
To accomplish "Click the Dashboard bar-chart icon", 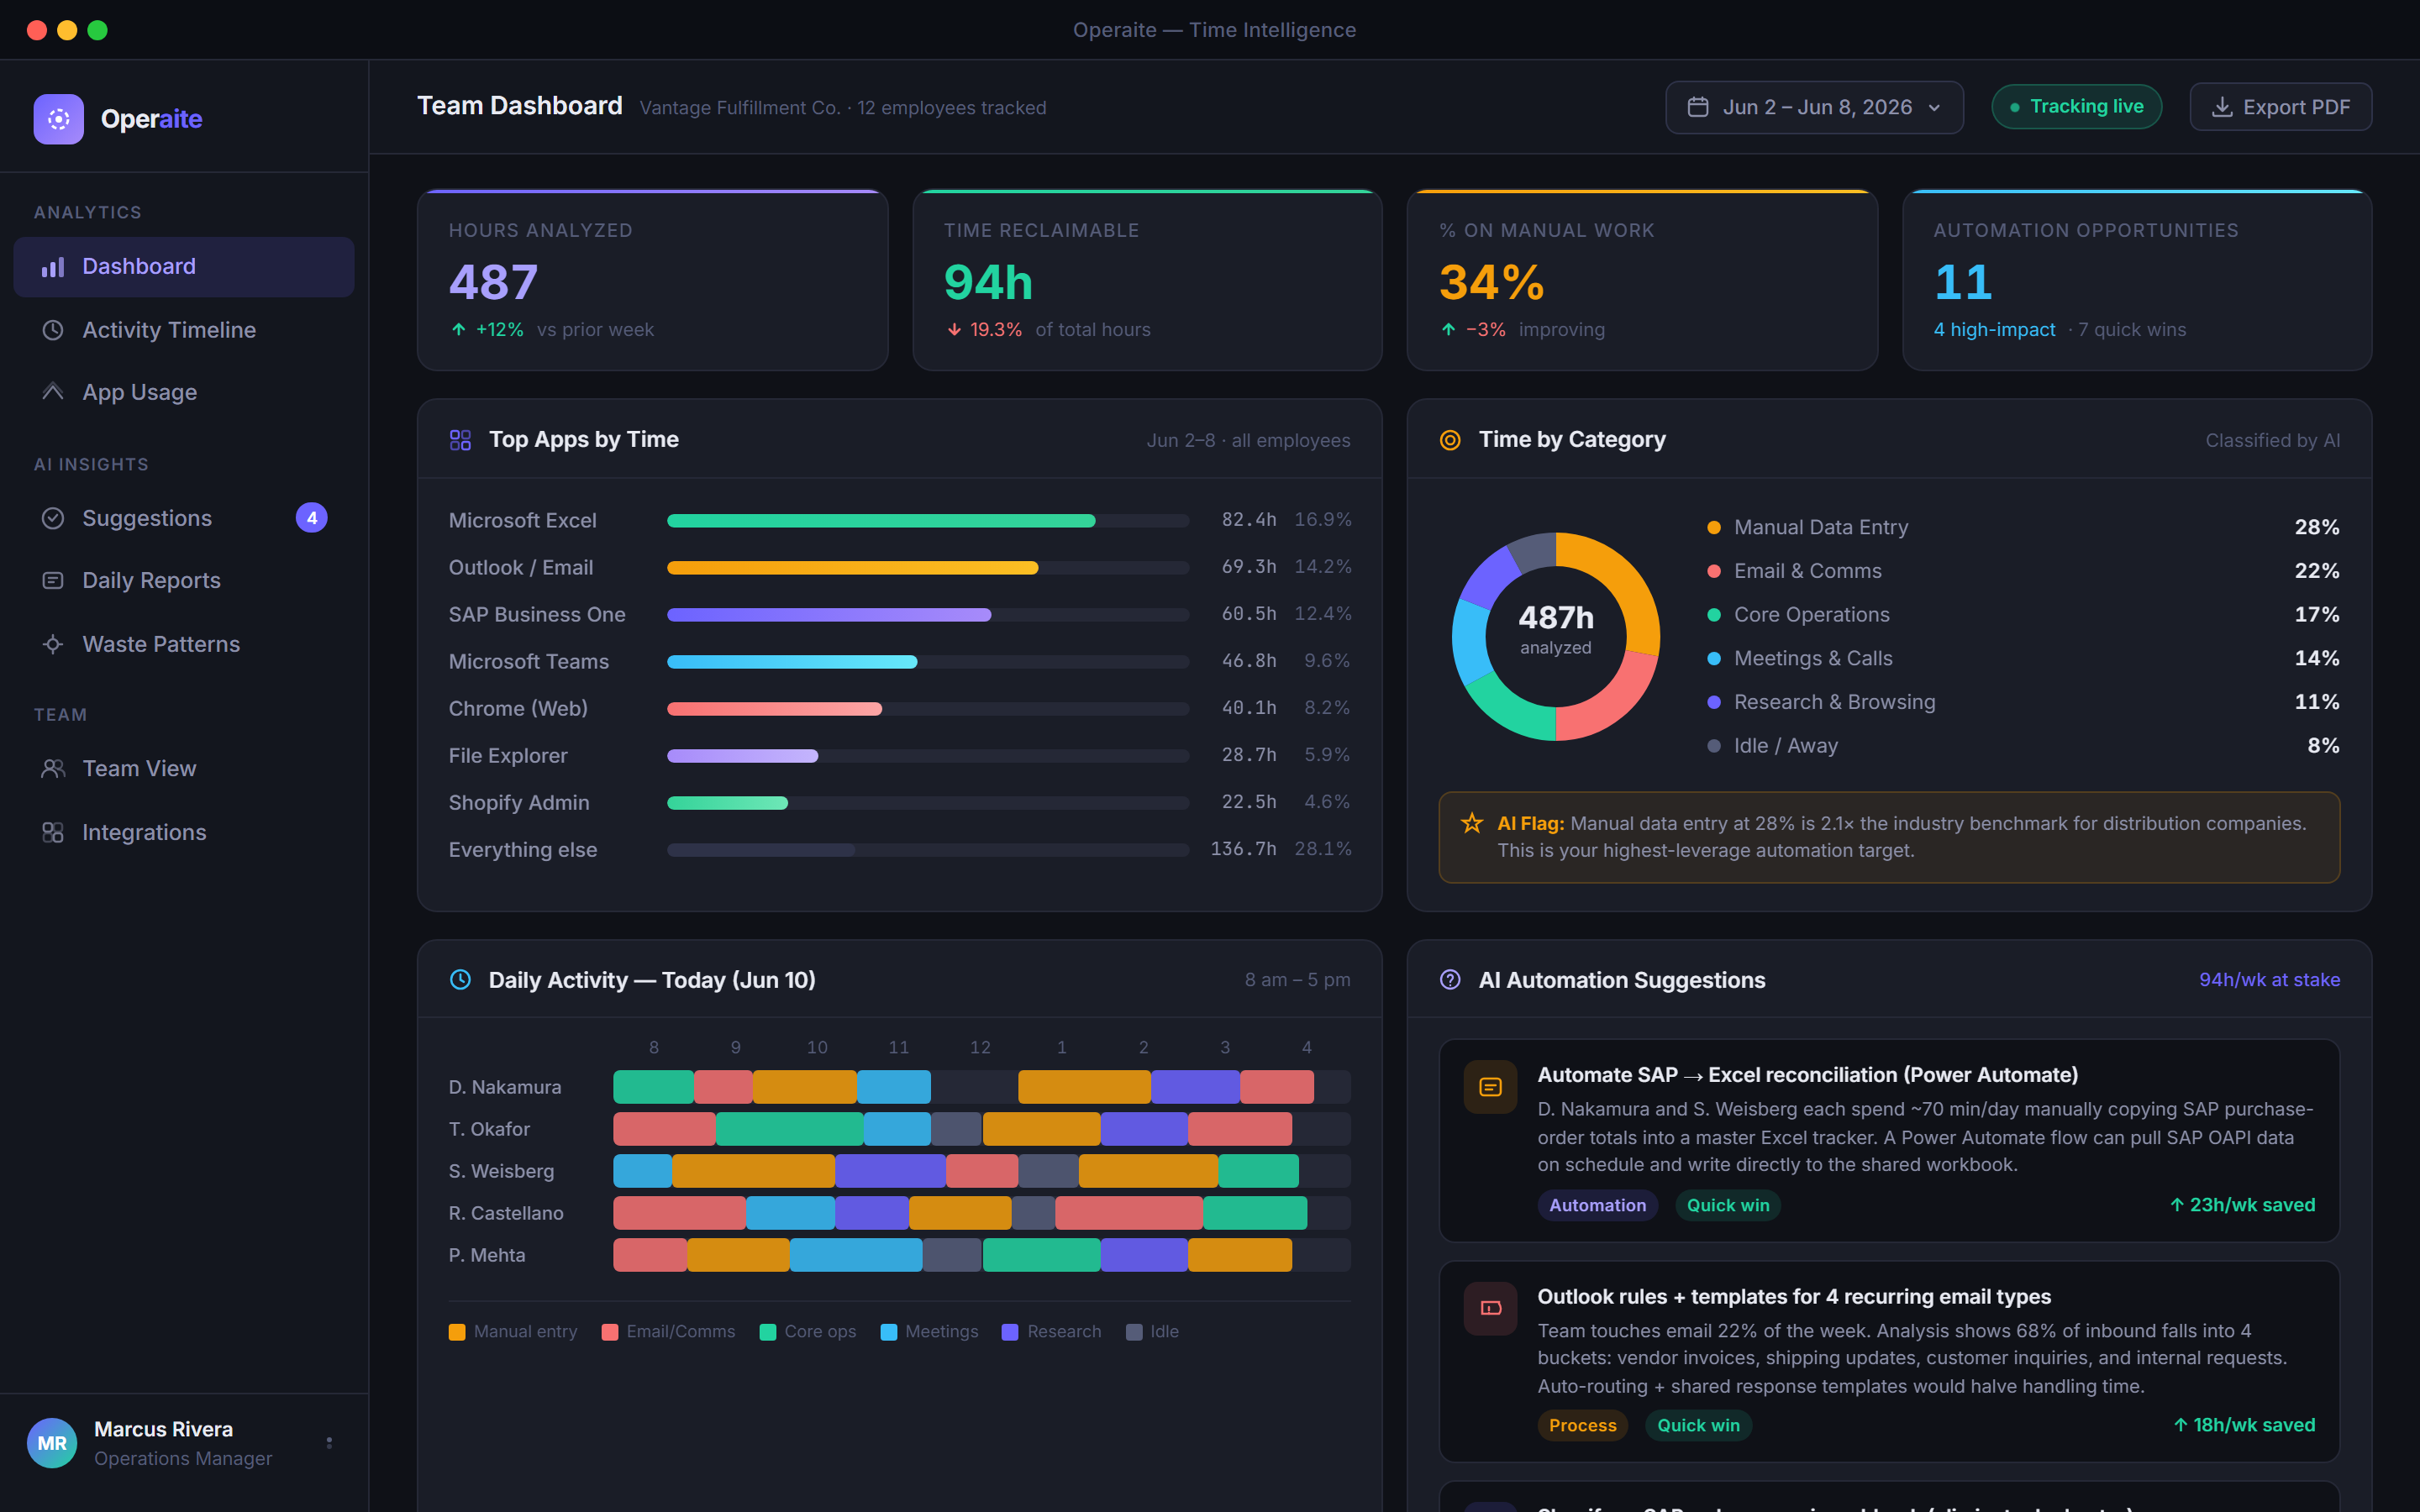I will click(x=53, y=267).
